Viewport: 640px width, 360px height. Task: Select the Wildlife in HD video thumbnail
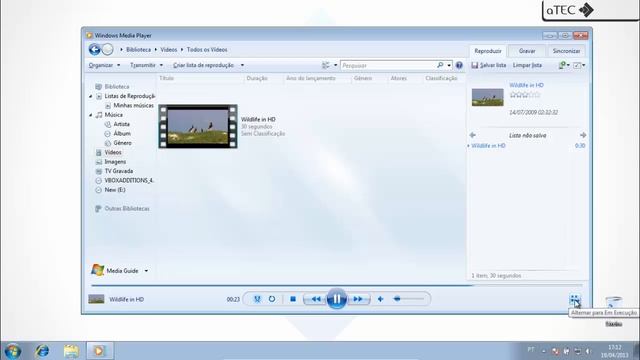coord(198,126)
